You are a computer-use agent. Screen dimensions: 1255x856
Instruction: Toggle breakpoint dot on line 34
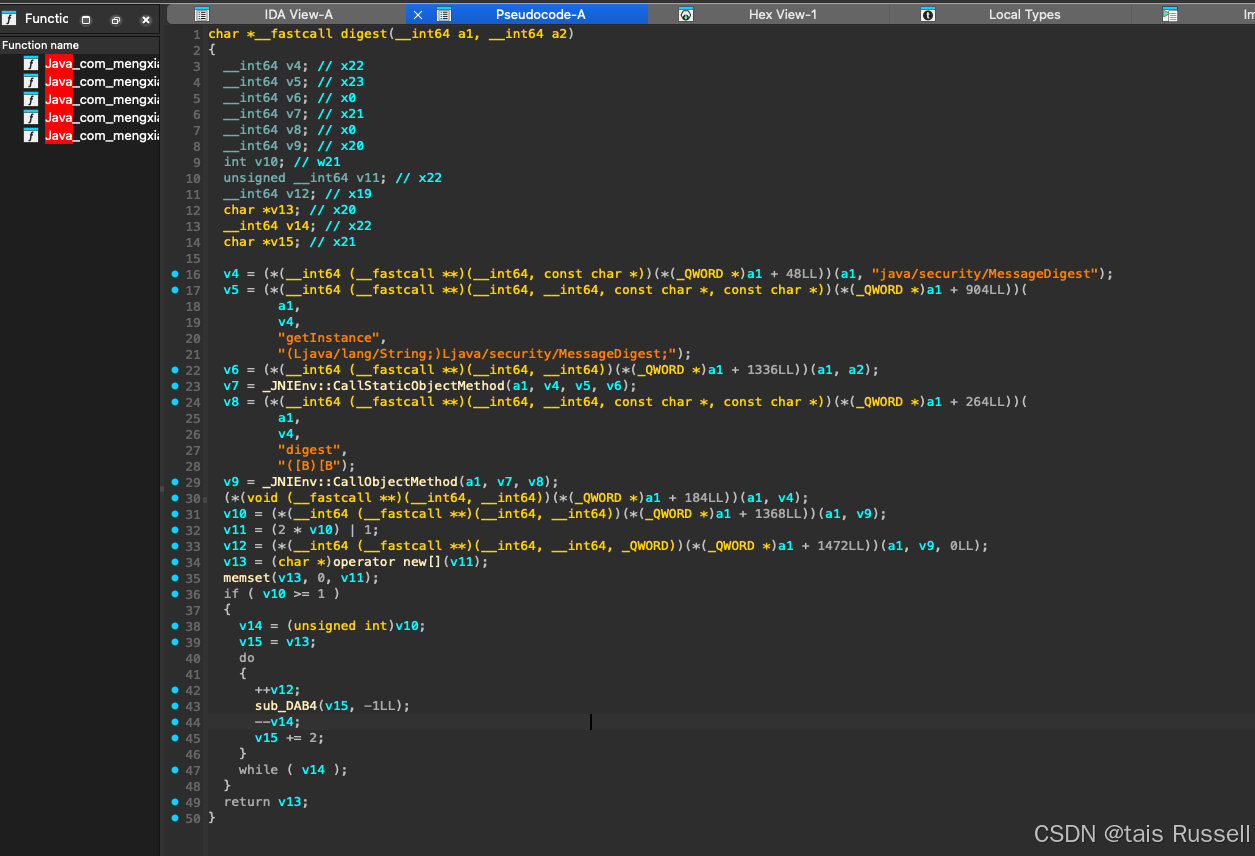(175, 562)
